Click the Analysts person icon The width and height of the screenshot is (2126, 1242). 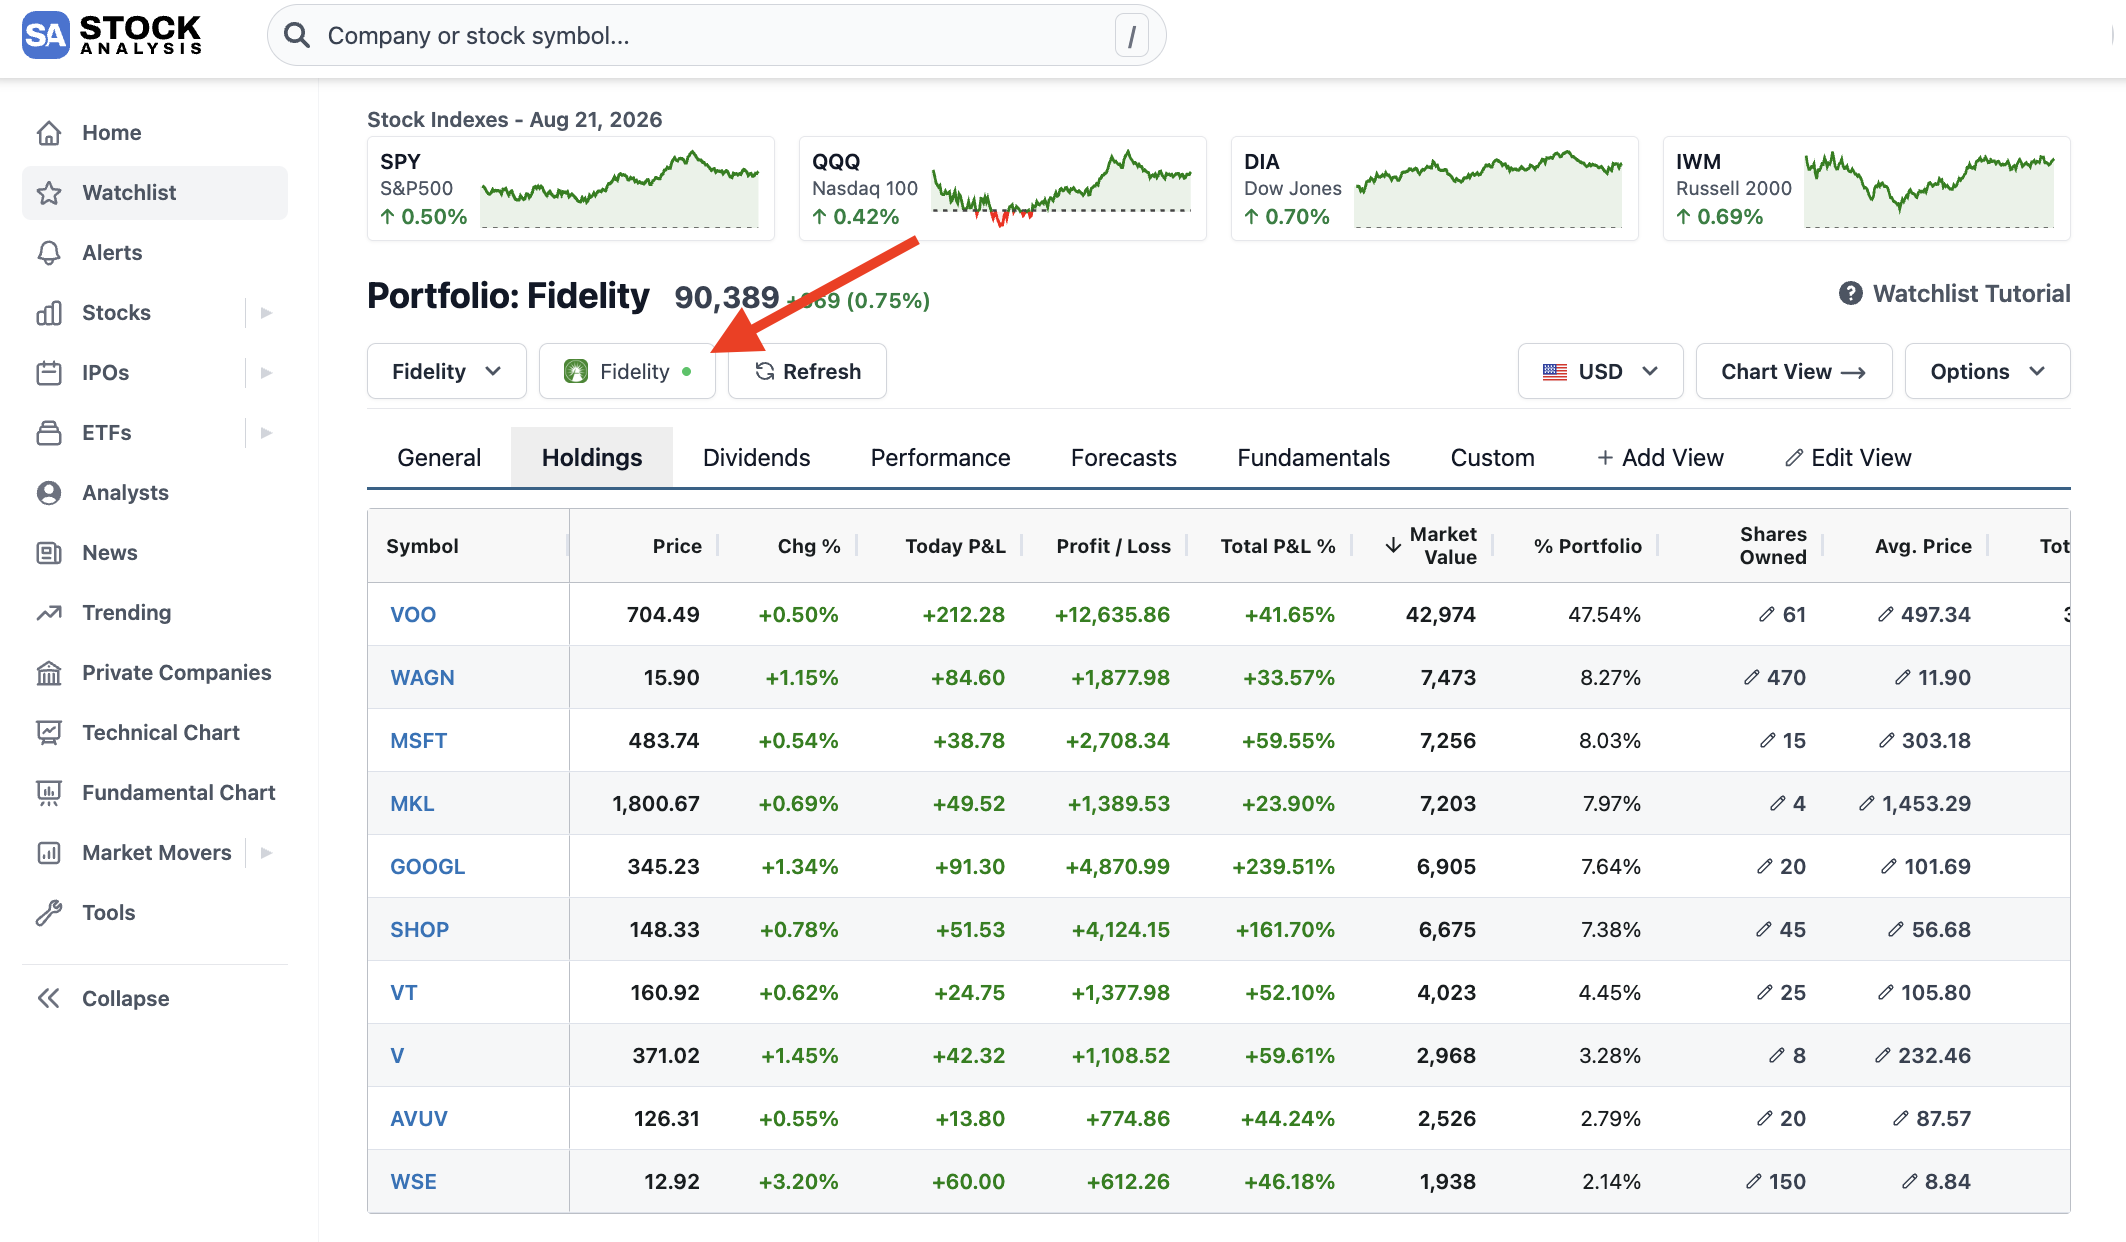coord(49,493)
